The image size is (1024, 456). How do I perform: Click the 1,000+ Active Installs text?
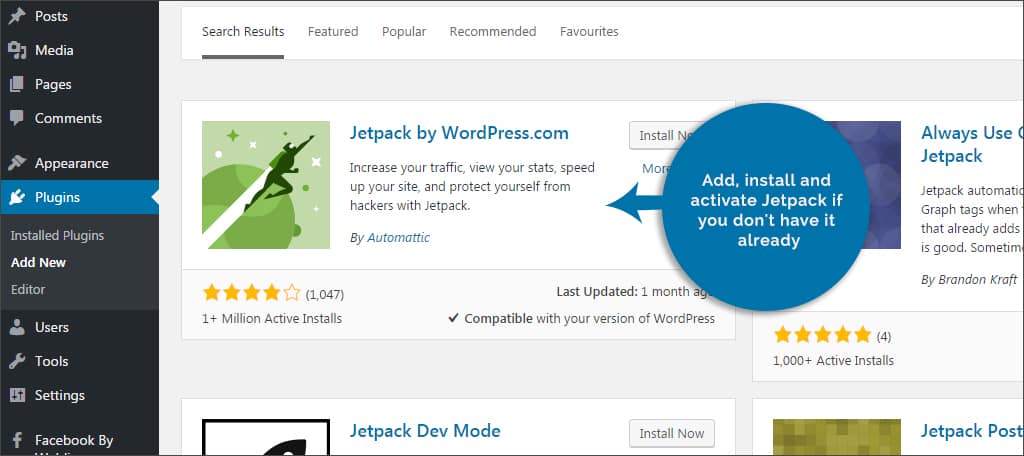[833, 361]
